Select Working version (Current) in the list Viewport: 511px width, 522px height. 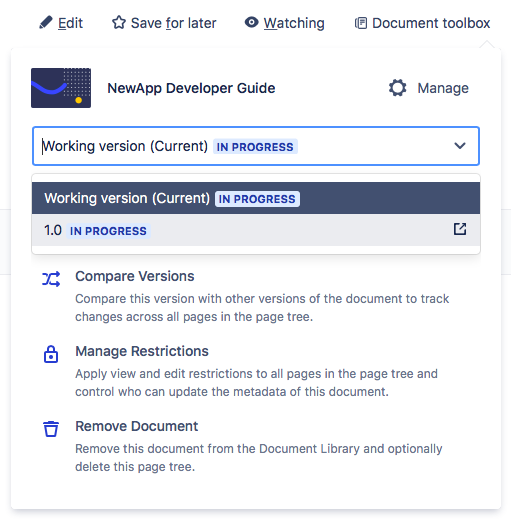point(256,198)
